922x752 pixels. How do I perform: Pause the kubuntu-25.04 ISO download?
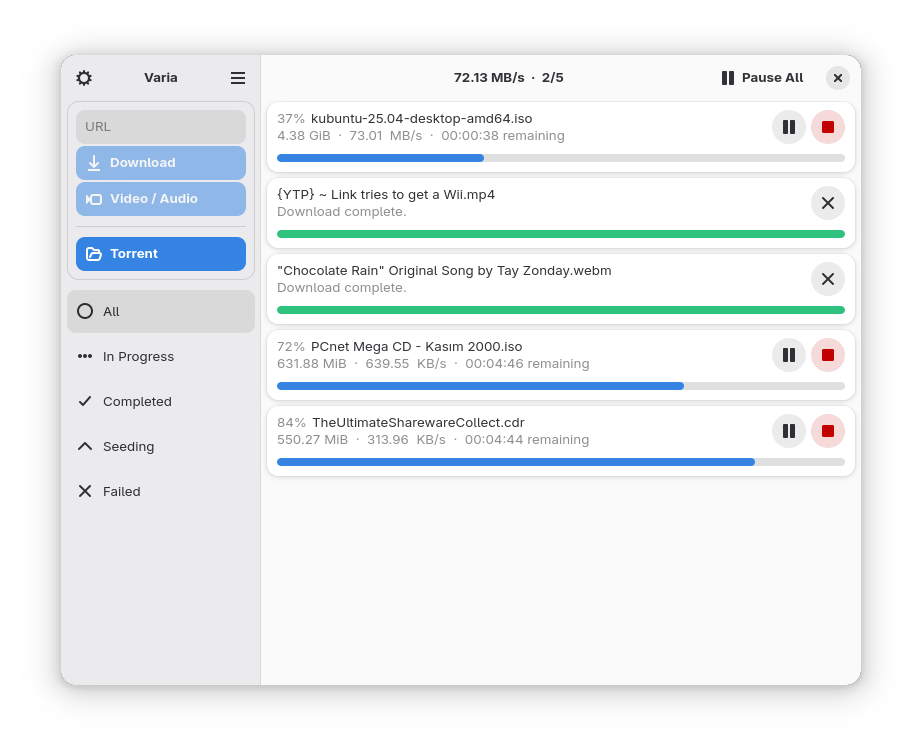tap(789, 127)
